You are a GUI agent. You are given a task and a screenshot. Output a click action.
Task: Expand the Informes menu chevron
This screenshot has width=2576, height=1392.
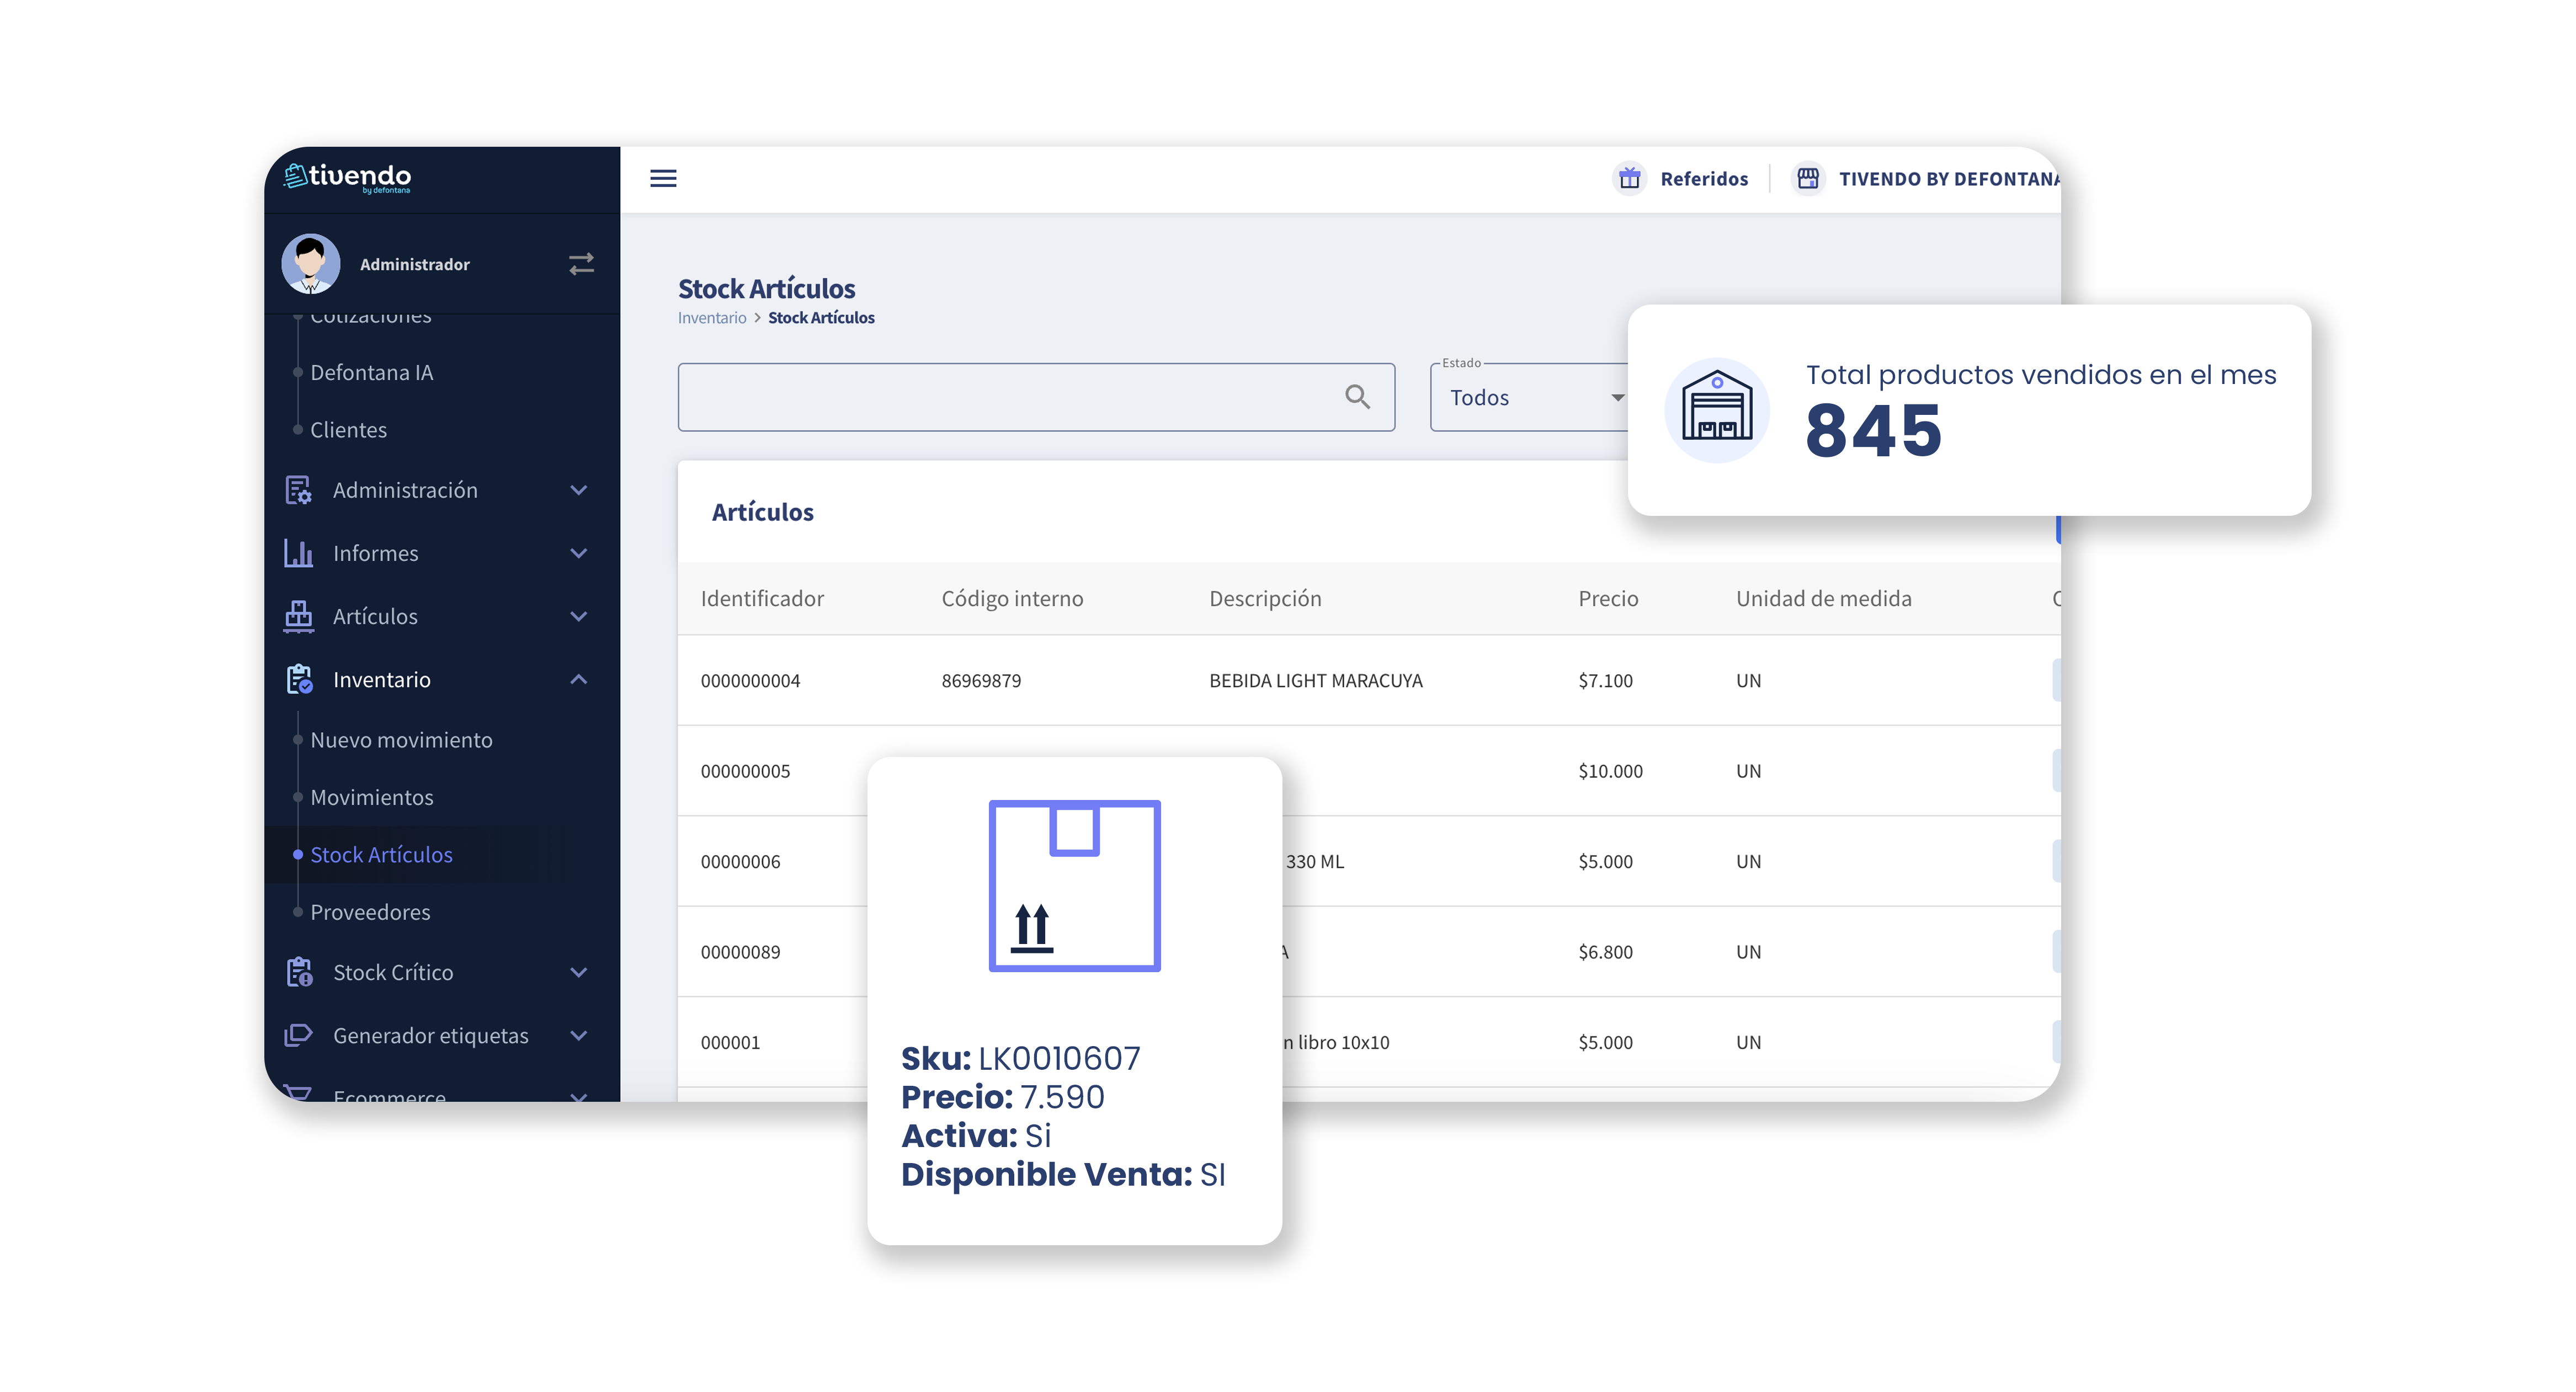[x=578, y=553]
